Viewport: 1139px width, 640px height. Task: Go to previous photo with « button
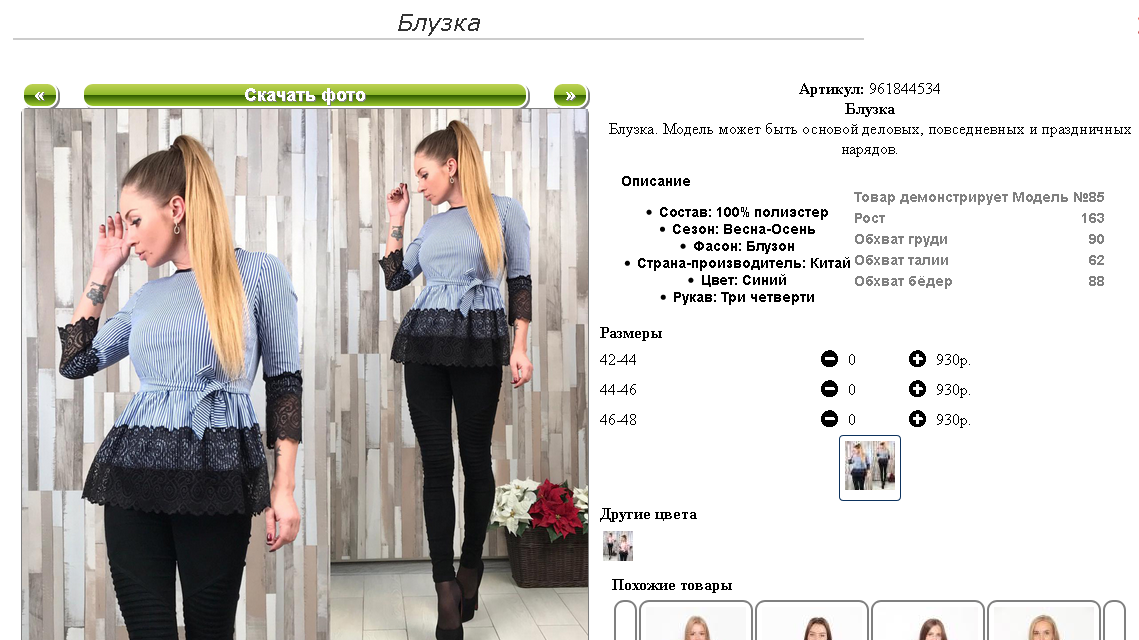(41, 95)
